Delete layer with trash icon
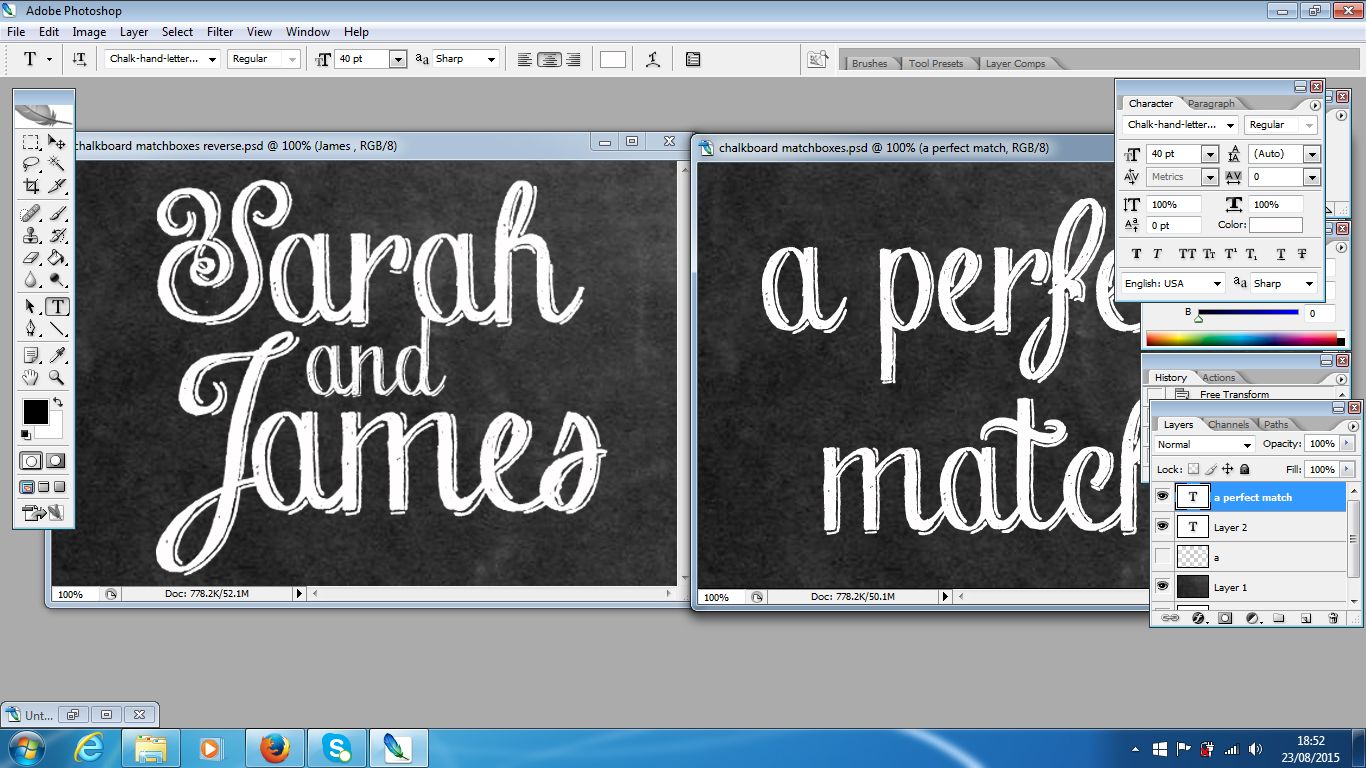This screenshot has height=768, width=1366. (1333, 618)
